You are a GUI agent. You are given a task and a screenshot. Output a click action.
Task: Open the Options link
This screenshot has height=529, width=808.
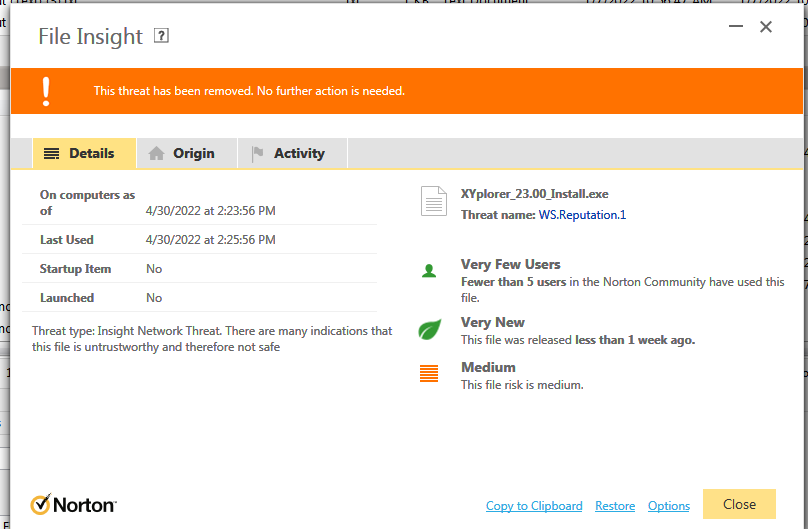point(668,506)
